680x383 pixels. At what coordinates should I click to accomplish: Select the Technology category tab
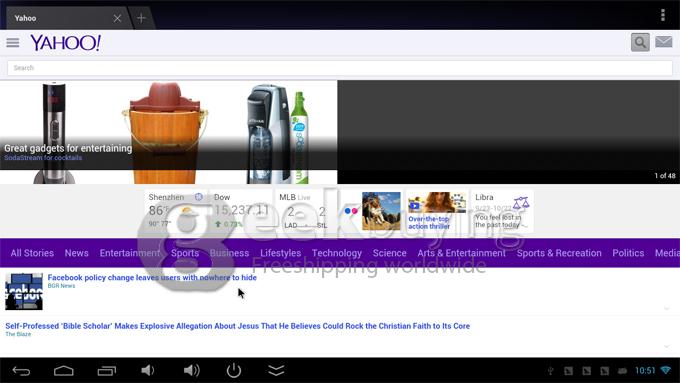(x=337, y=253)
